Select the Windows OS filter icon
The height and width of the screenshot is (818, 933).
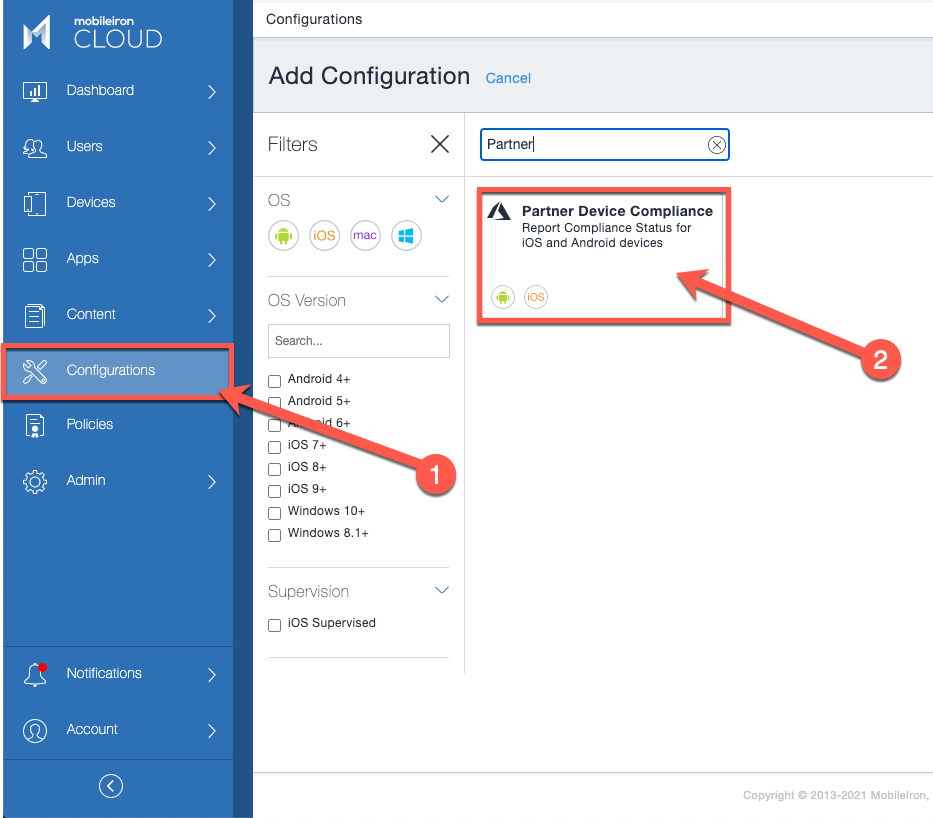pos(406,236)
